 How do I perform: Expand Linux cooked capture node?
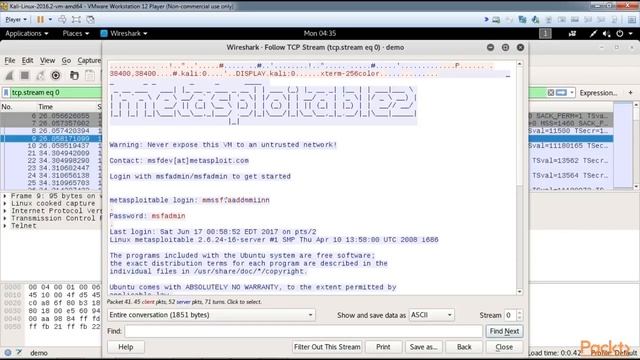[x=5, y=203]
